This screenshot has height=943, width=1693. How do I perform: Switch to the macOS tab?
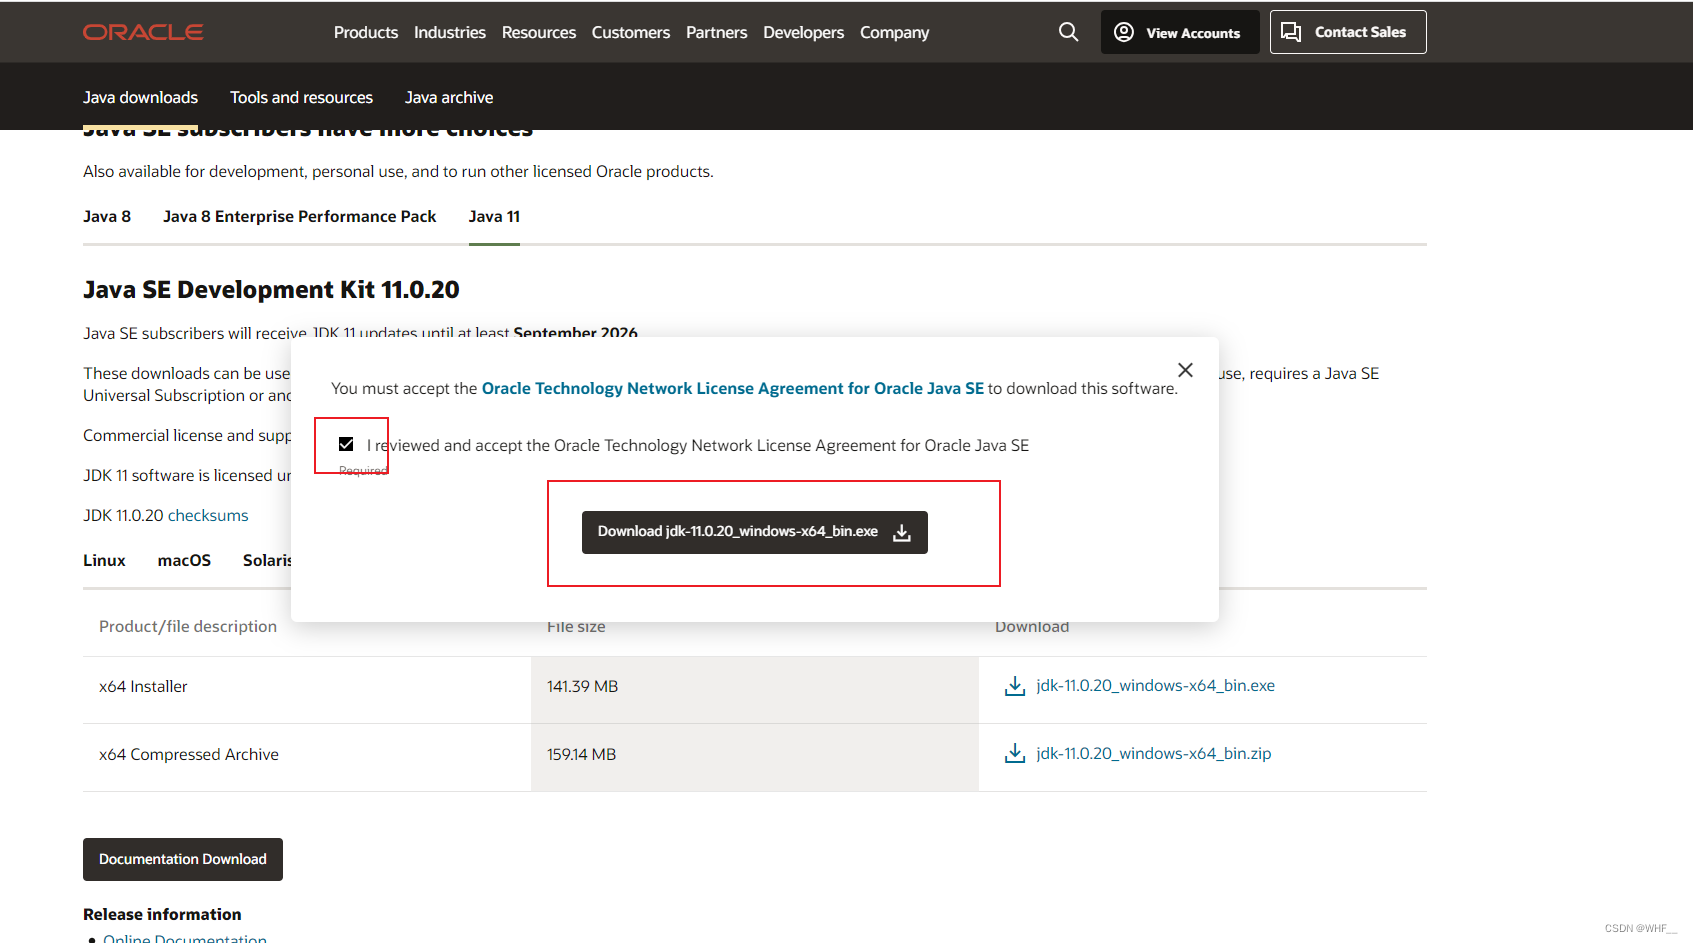184,560
